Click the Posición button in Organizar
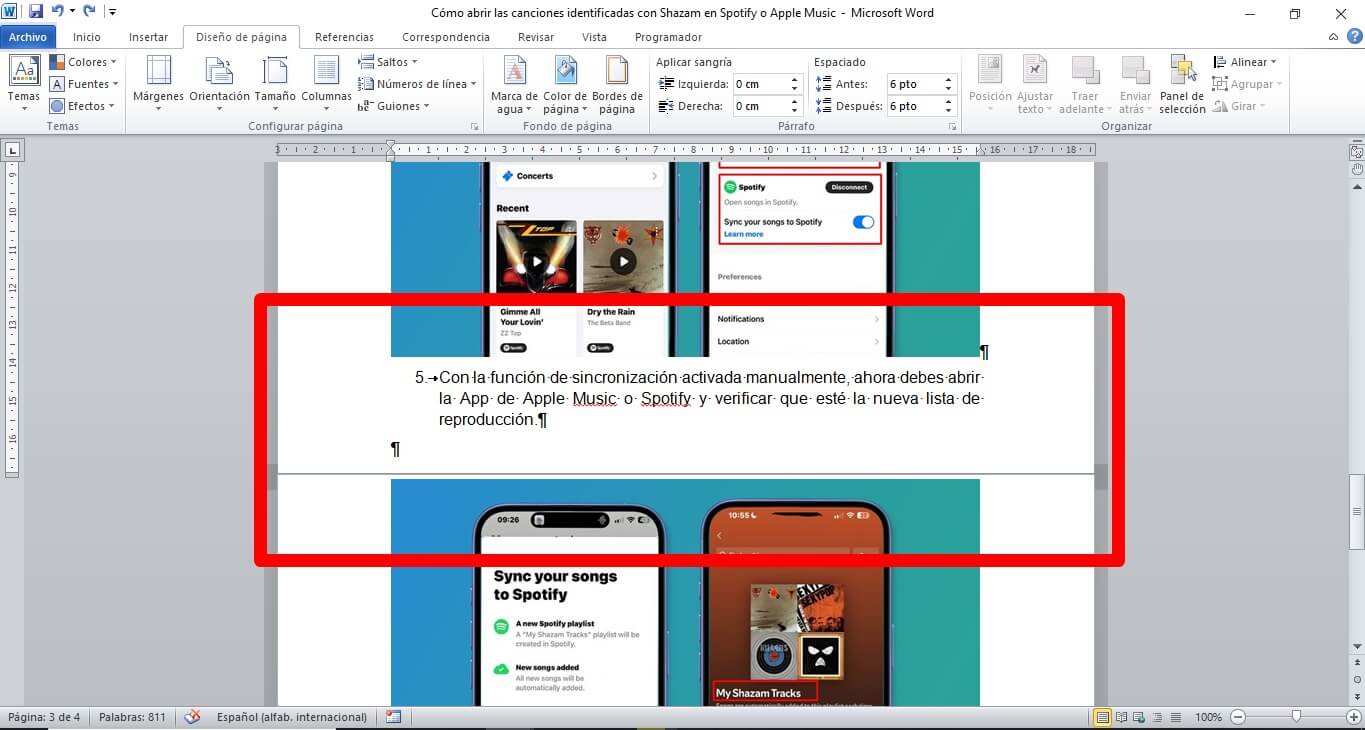Viewport: 1365px width, 730px height. 990,84
